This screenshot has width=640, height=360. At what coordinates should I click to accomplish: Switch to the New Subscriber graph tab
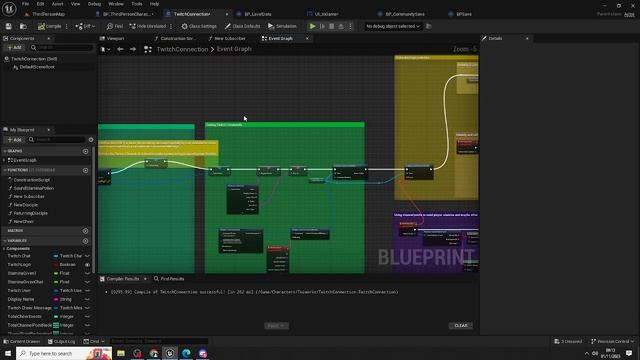click(230, 38)
